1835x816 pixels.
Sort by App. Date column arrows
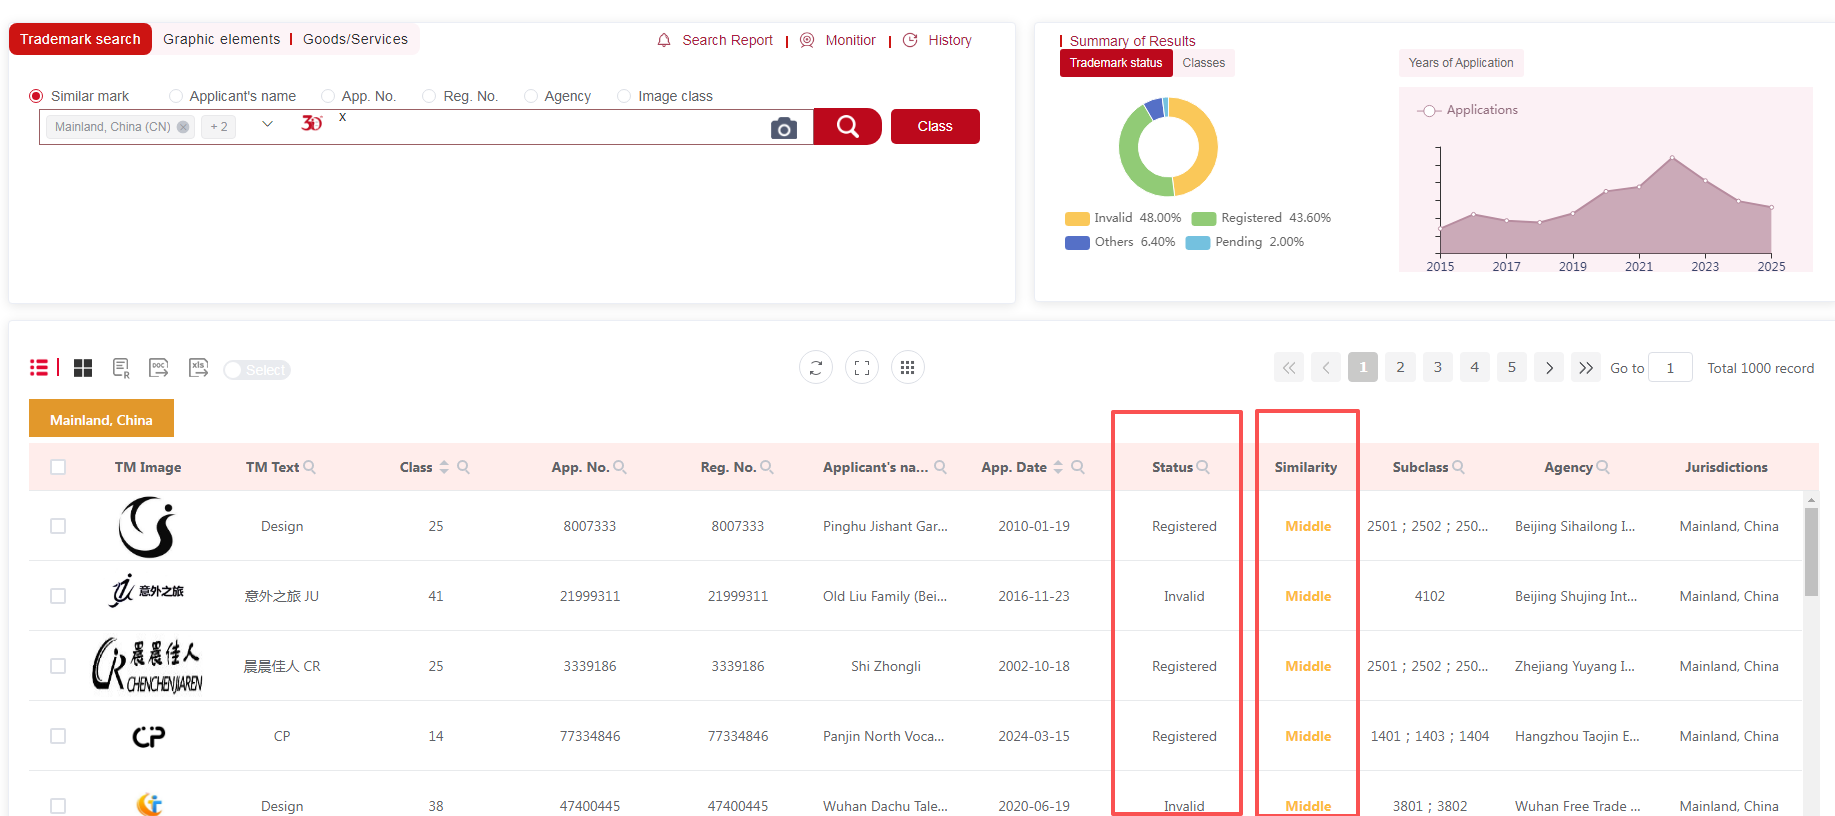[1058, 467]
